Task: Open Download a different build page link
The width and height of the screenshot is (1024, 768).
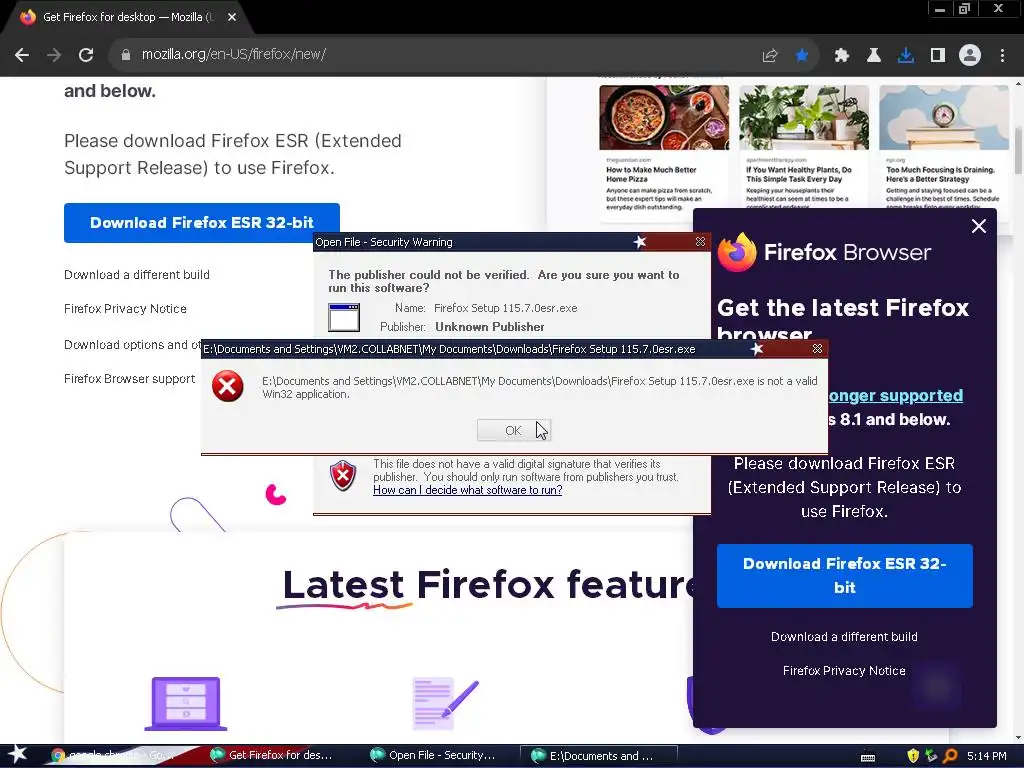Action: (136, 275)
